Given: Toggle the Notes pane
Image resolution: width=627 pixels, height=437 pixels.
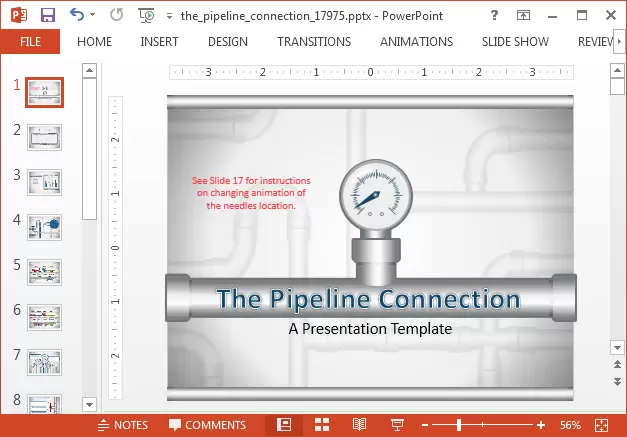Looking at the screenshot, I should [123, 425].
